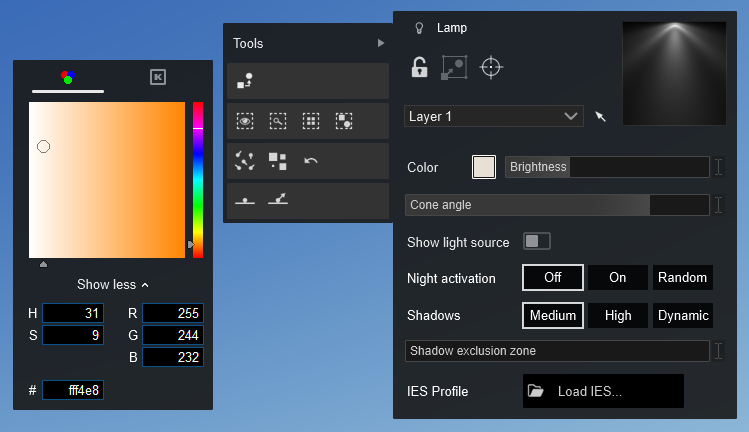The image size is (749, 432).
Task: Open the Layer 1 dropdown
Action: [494, 117]
